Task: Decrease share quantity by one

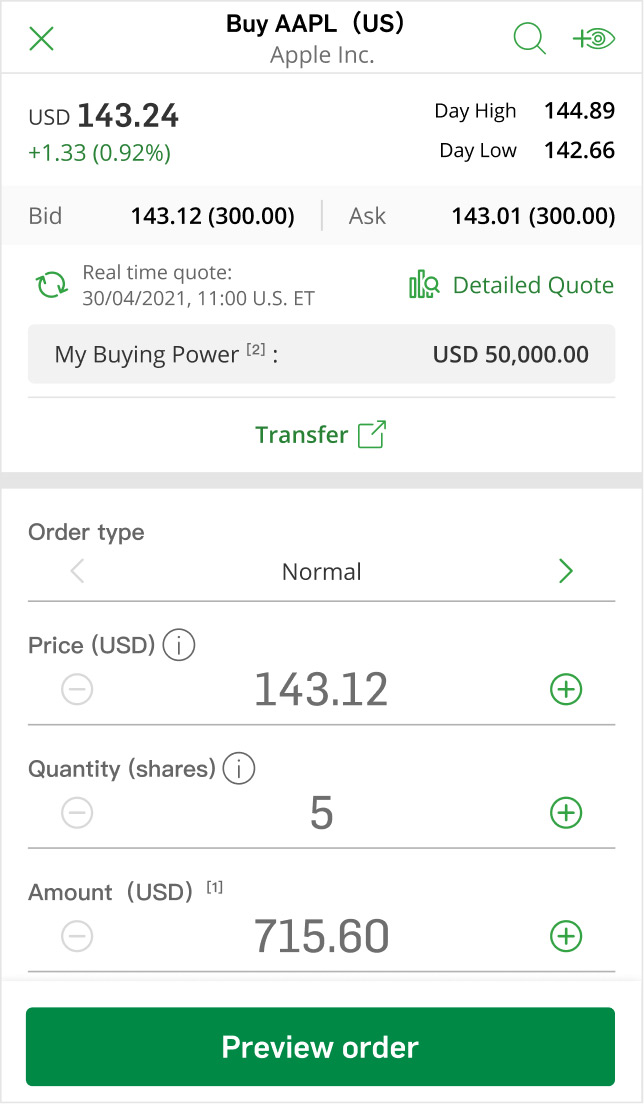Action: pyautogui.click(x=77, y=813)
